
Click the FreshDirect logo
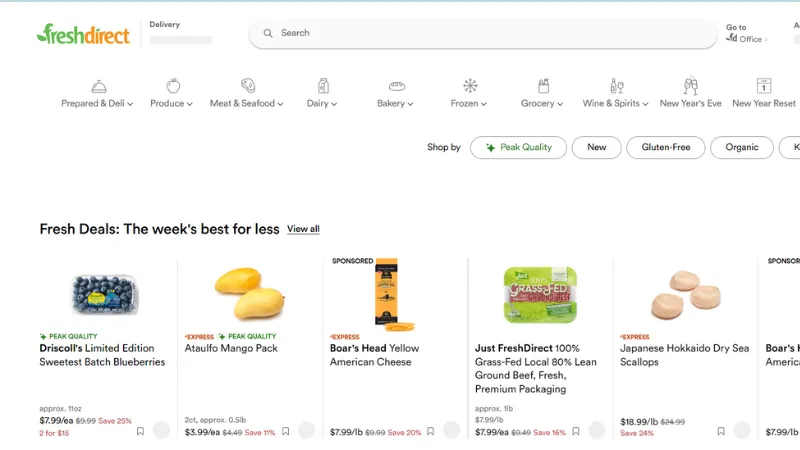[84, 34]
